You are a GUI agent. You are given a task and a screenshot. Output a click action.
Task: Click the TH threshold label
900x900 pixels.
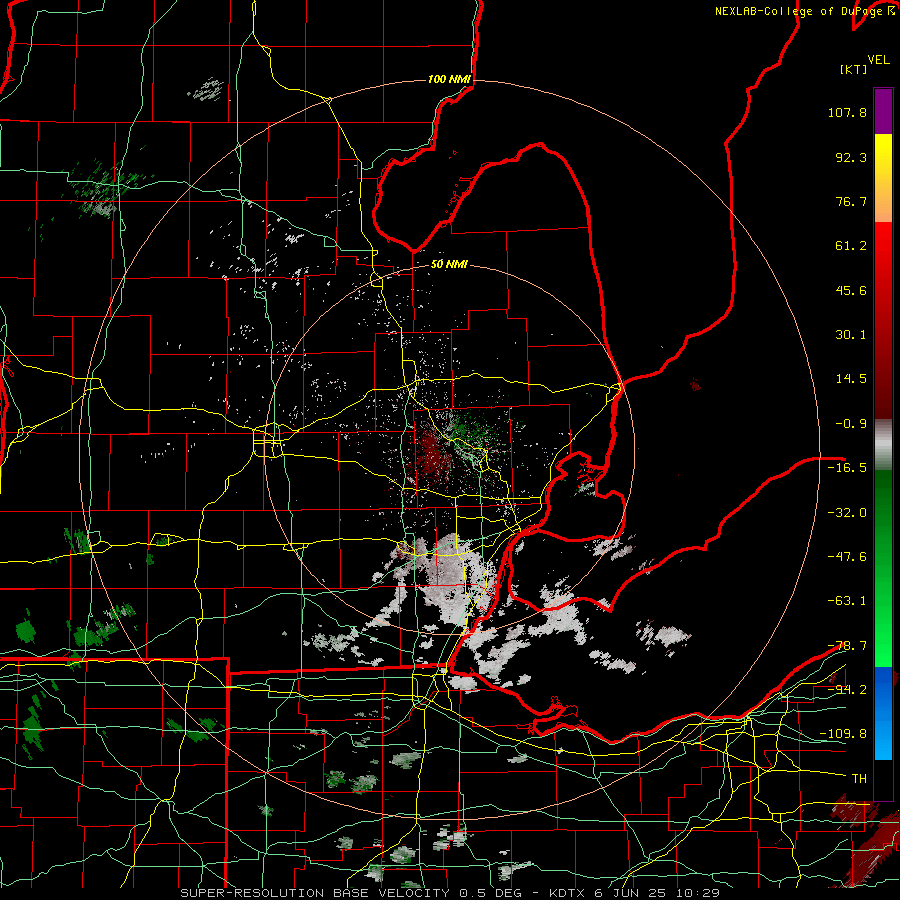click(x=859, y=779)
